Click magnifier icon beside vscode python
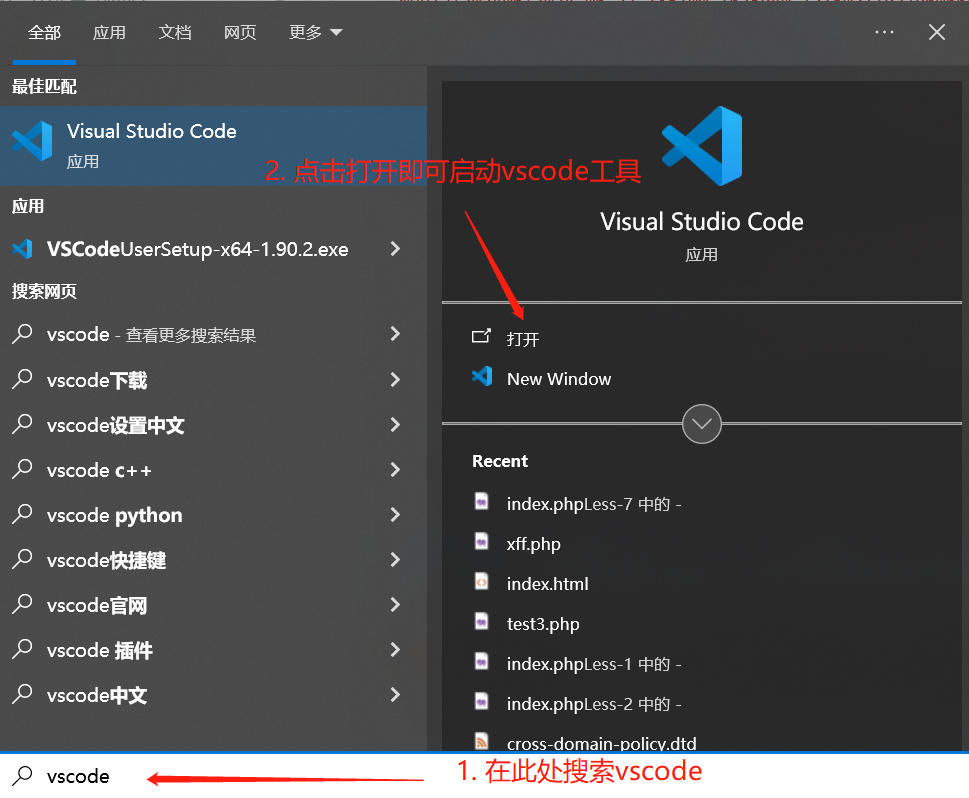This screenshot has height=798, width=969. tap(22, 514)
